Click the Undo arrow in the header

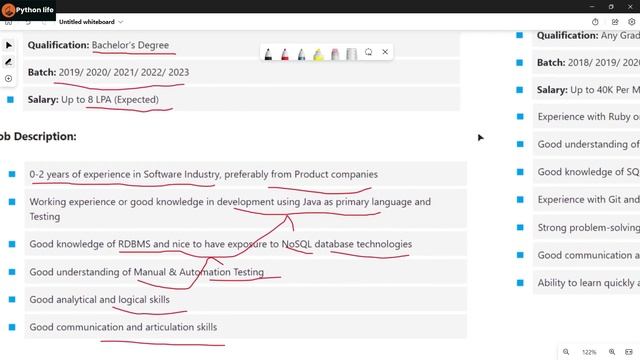[x=28, y=23]
